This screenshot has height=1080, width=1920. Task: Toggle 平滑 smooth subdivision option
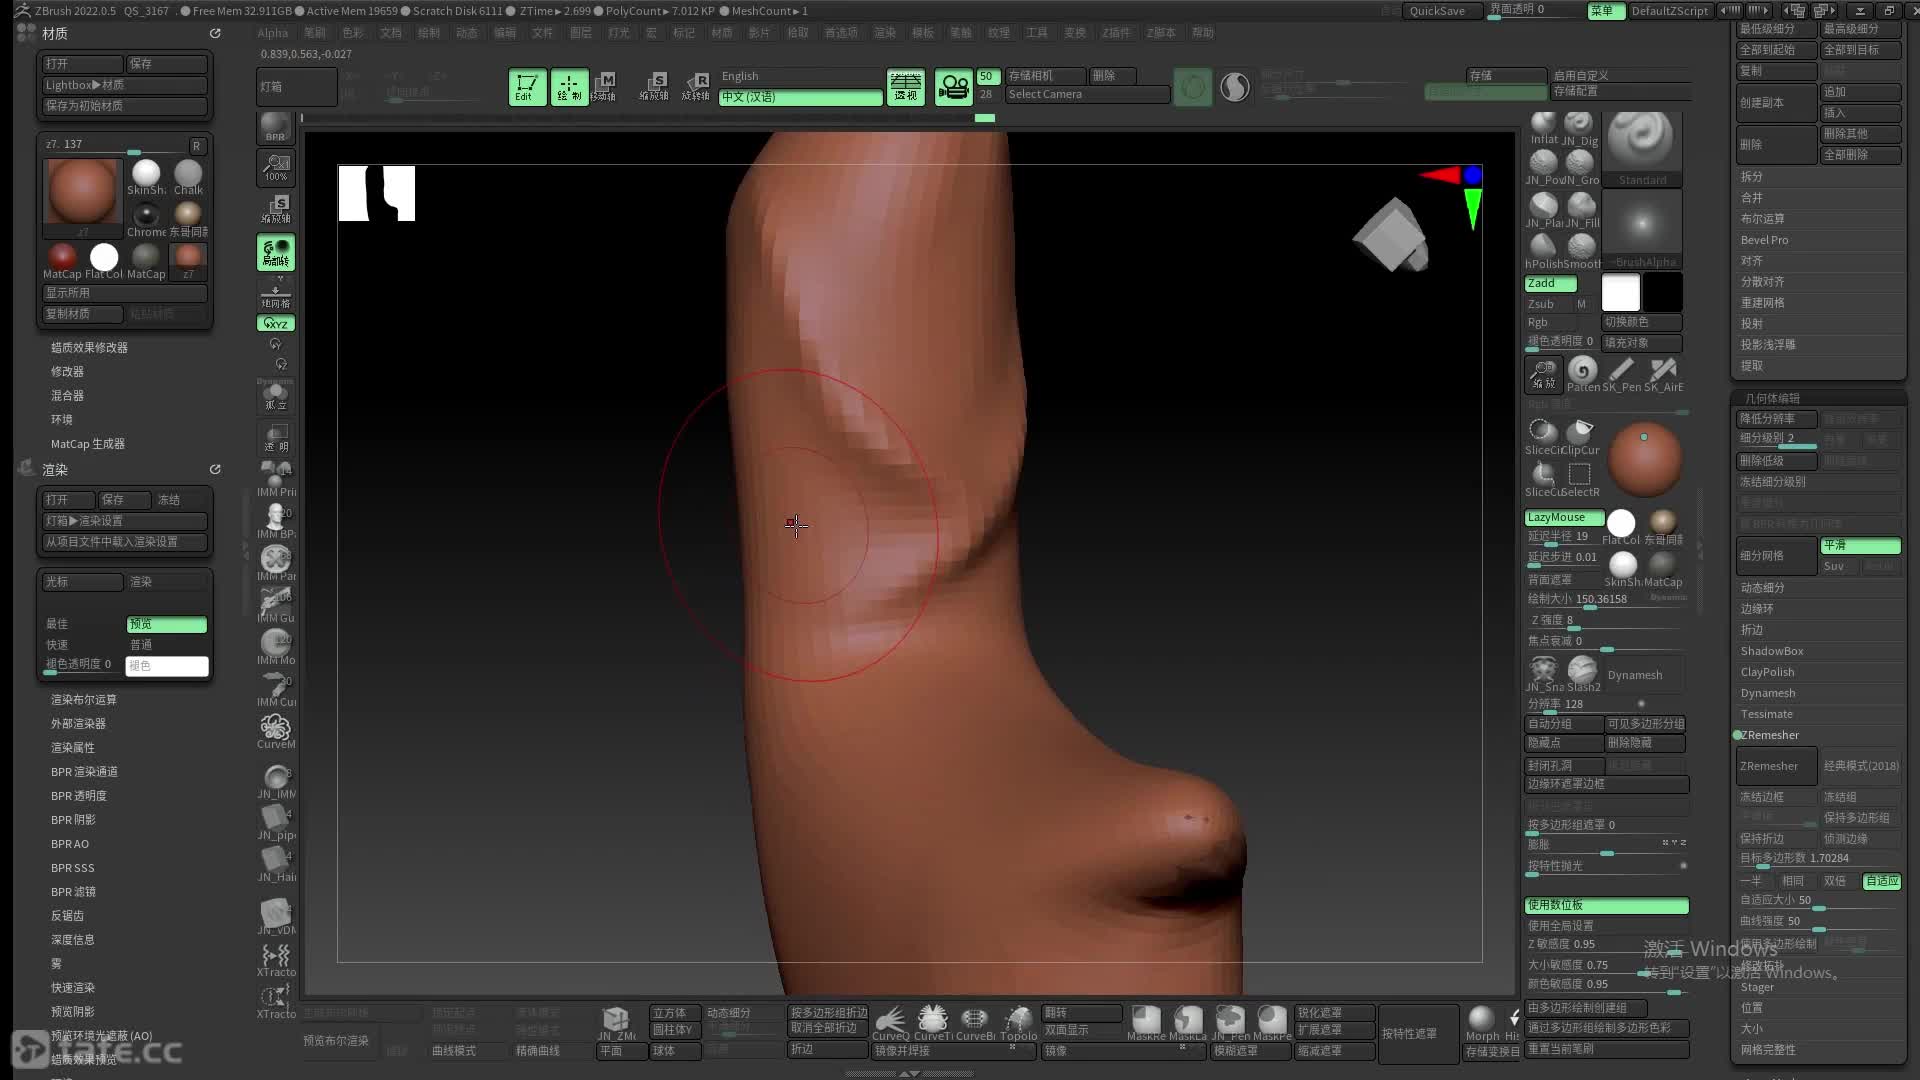[1860, 545]
